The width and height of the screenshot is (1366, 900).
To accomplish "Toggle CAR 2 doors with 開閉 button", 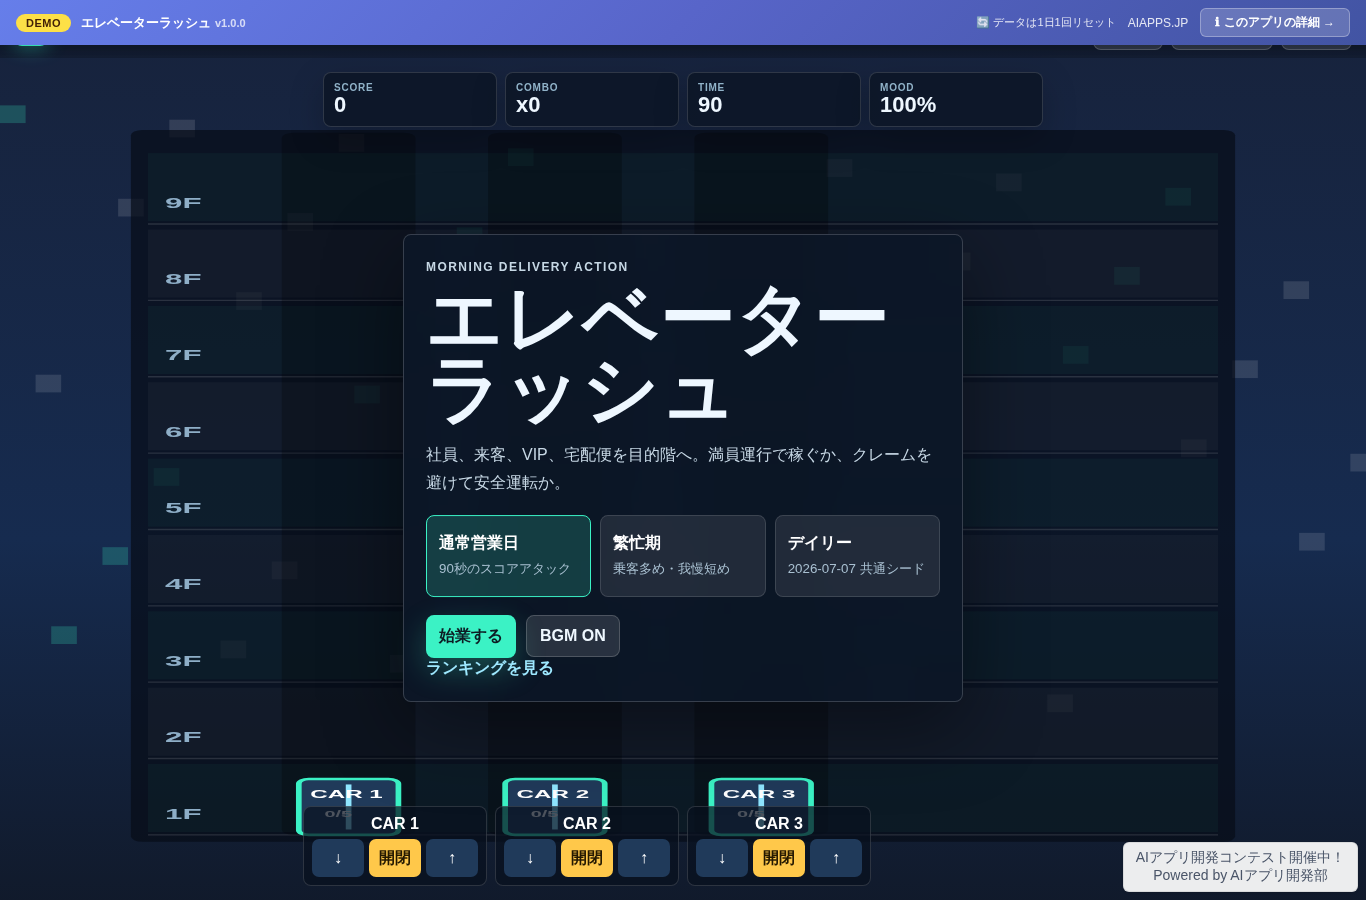I will point(587,858).
